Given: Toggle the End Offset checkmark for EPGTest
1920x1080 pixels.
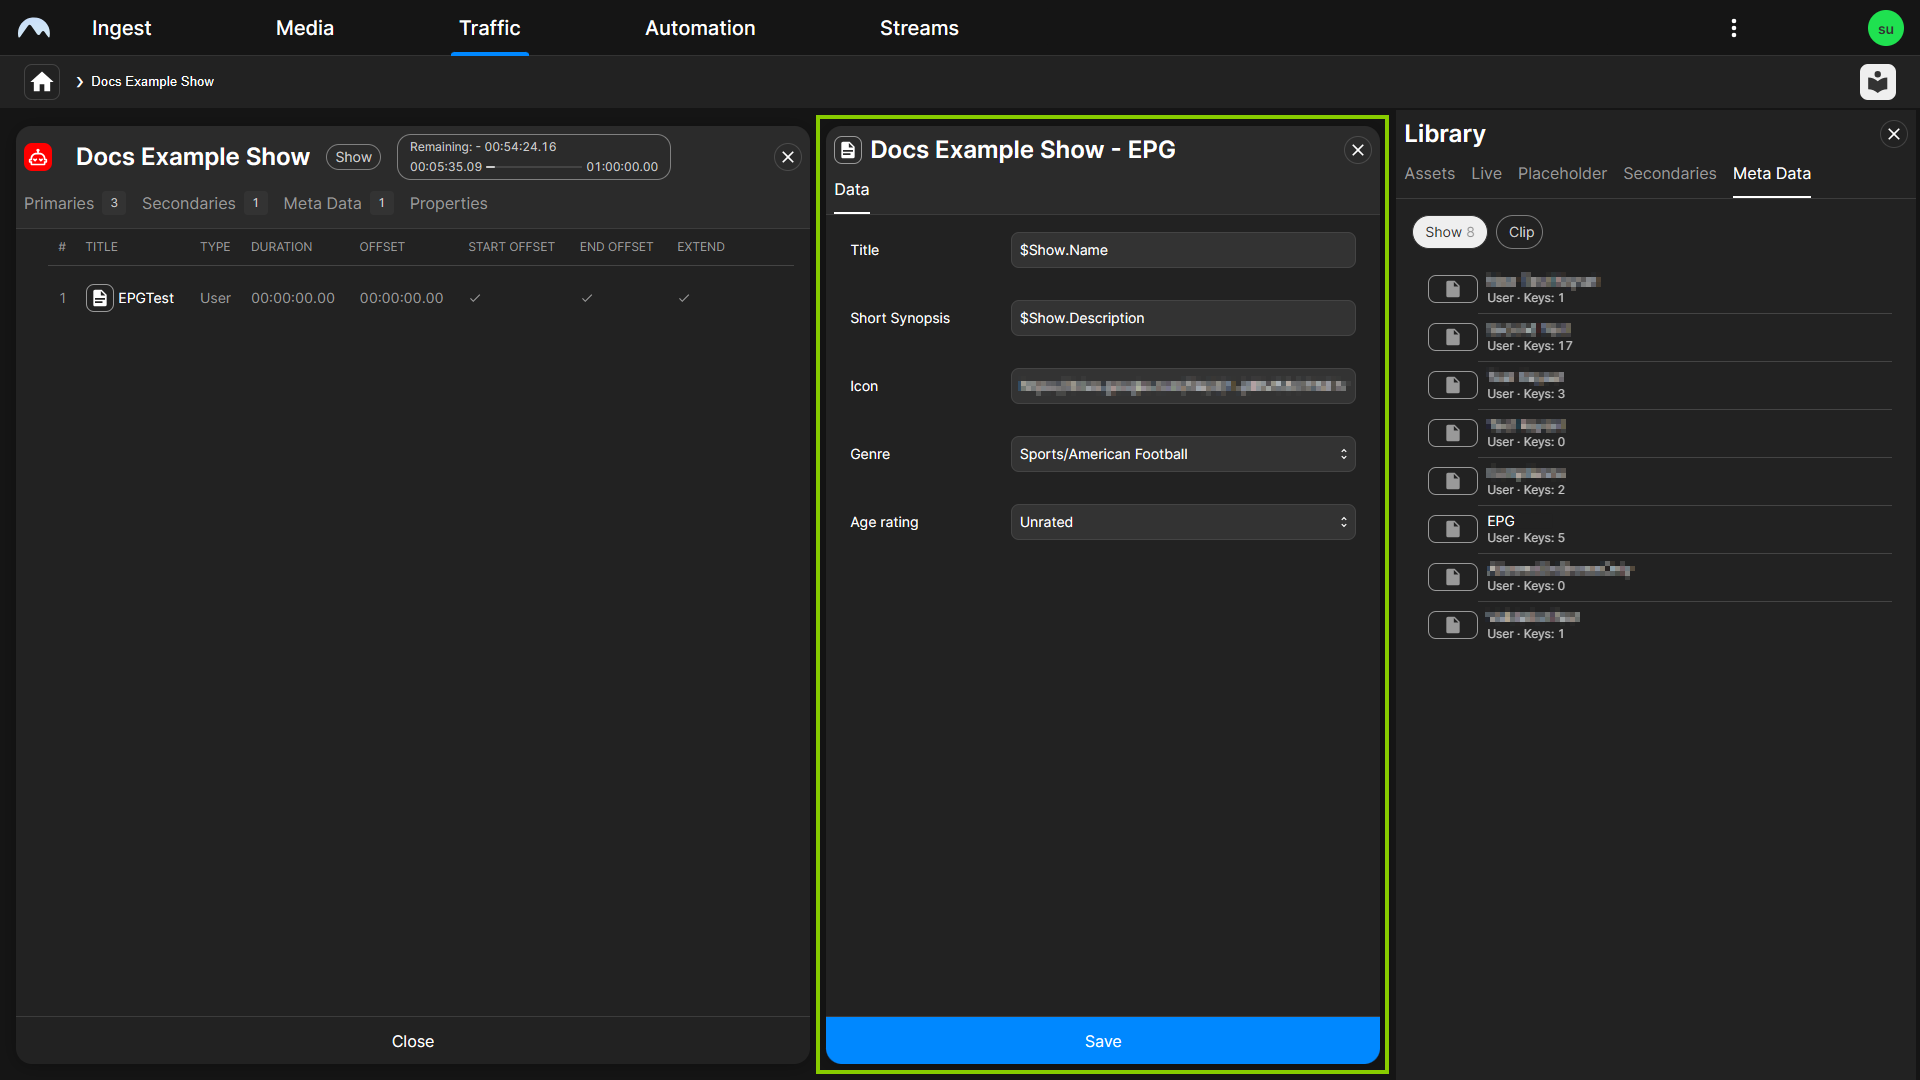Looking at the screenshot, I should [588, 297].
